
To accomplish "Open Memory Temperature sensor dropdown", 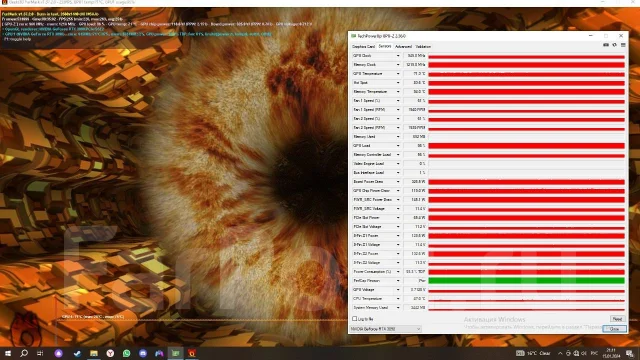I will coord(398,91).
